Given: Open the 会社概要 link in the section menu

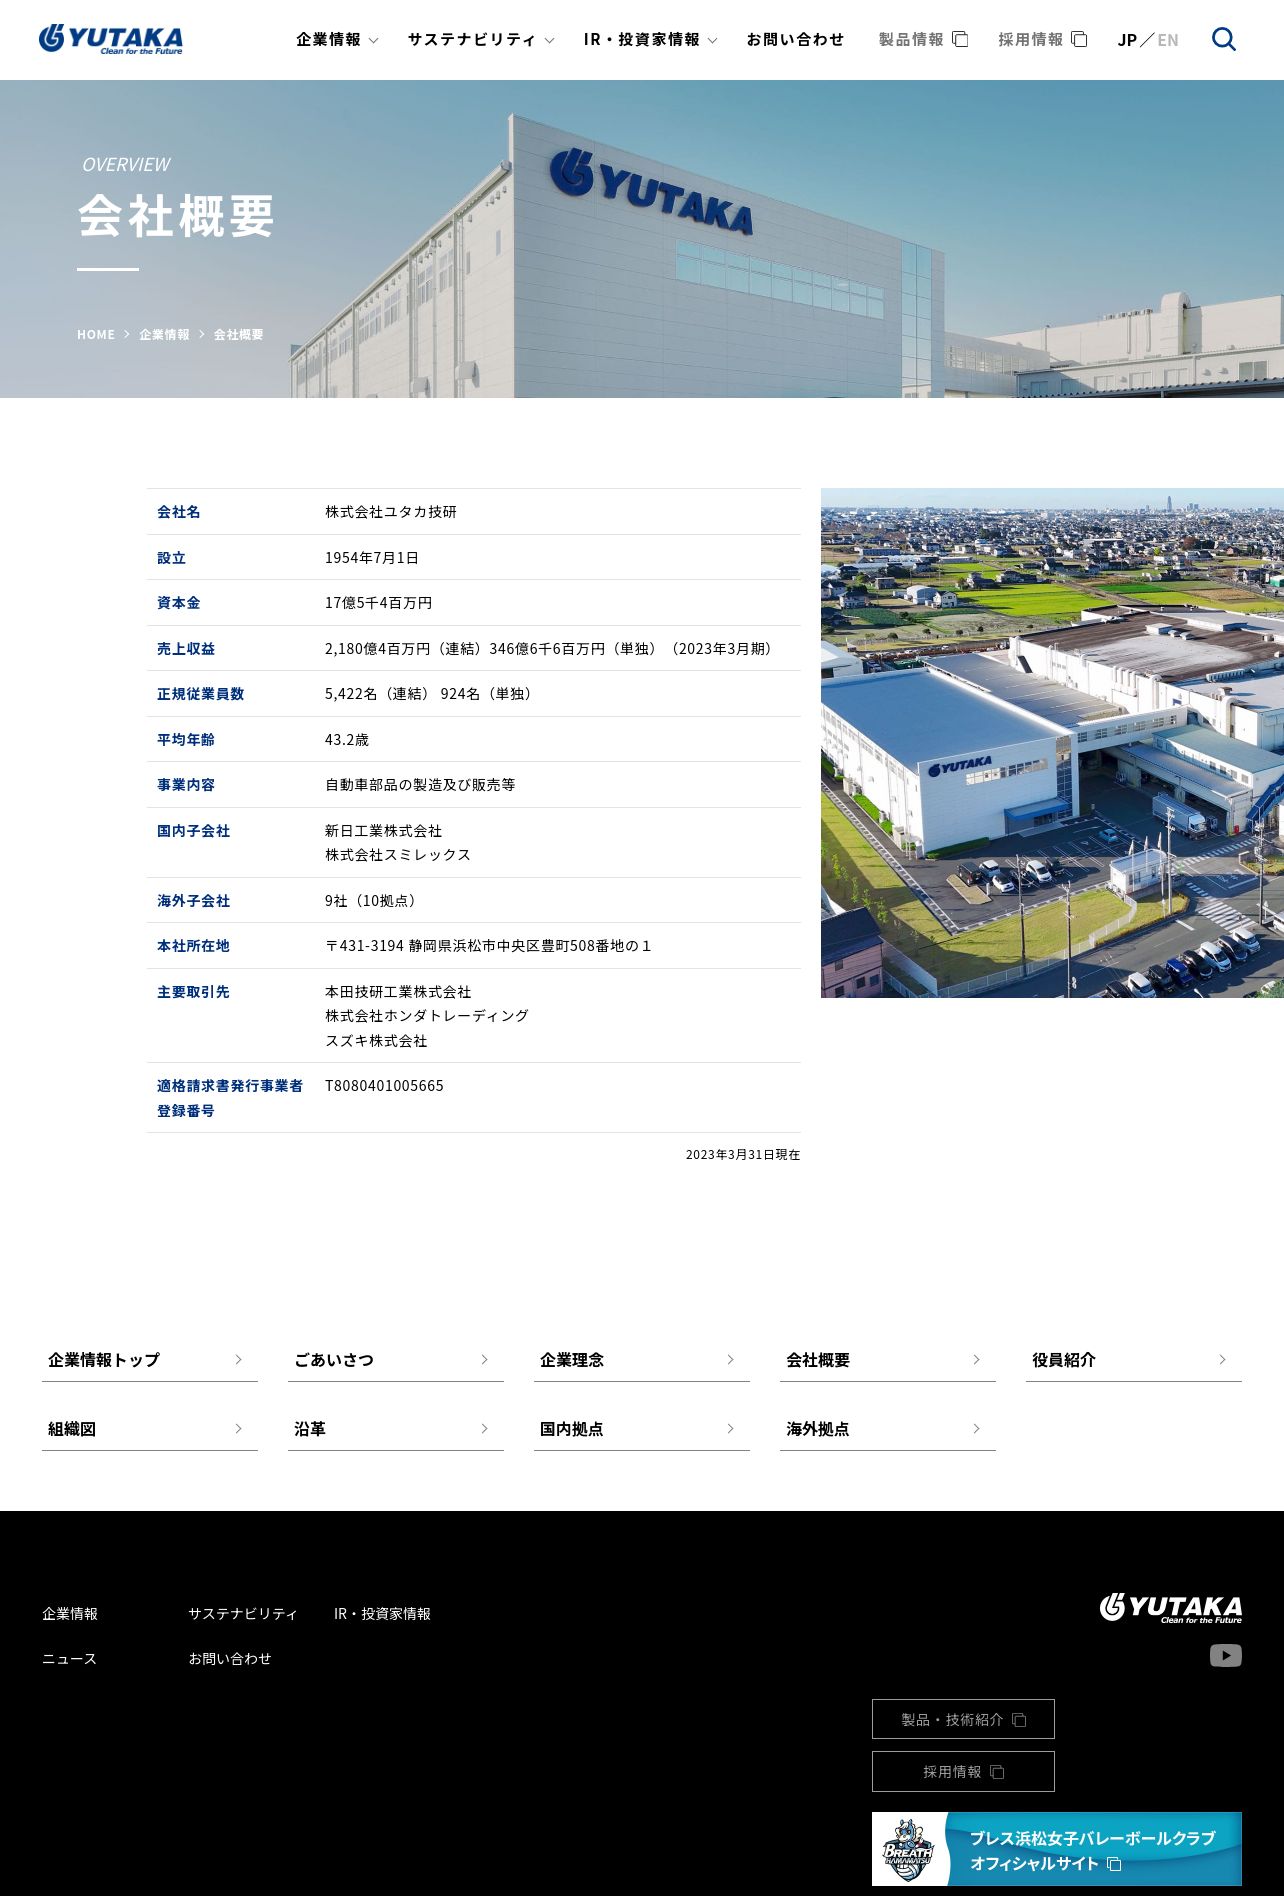Looking at the screenshot, I should point(888,1360).
